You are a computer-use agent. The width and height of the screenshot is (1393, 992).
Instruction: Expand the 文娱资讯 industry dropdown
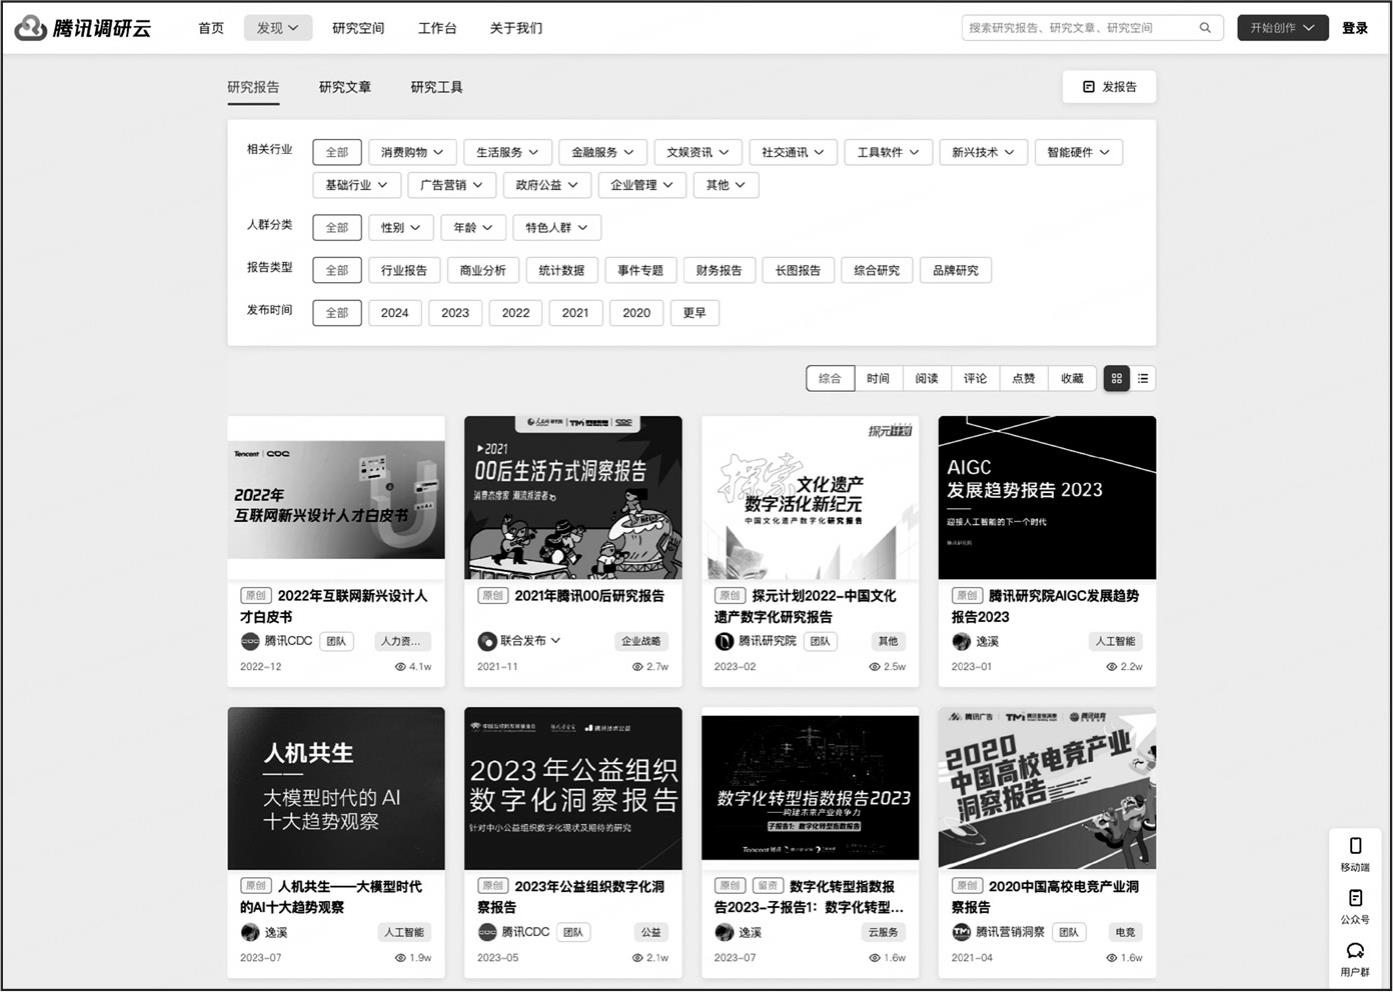click(x=698, y=152)
